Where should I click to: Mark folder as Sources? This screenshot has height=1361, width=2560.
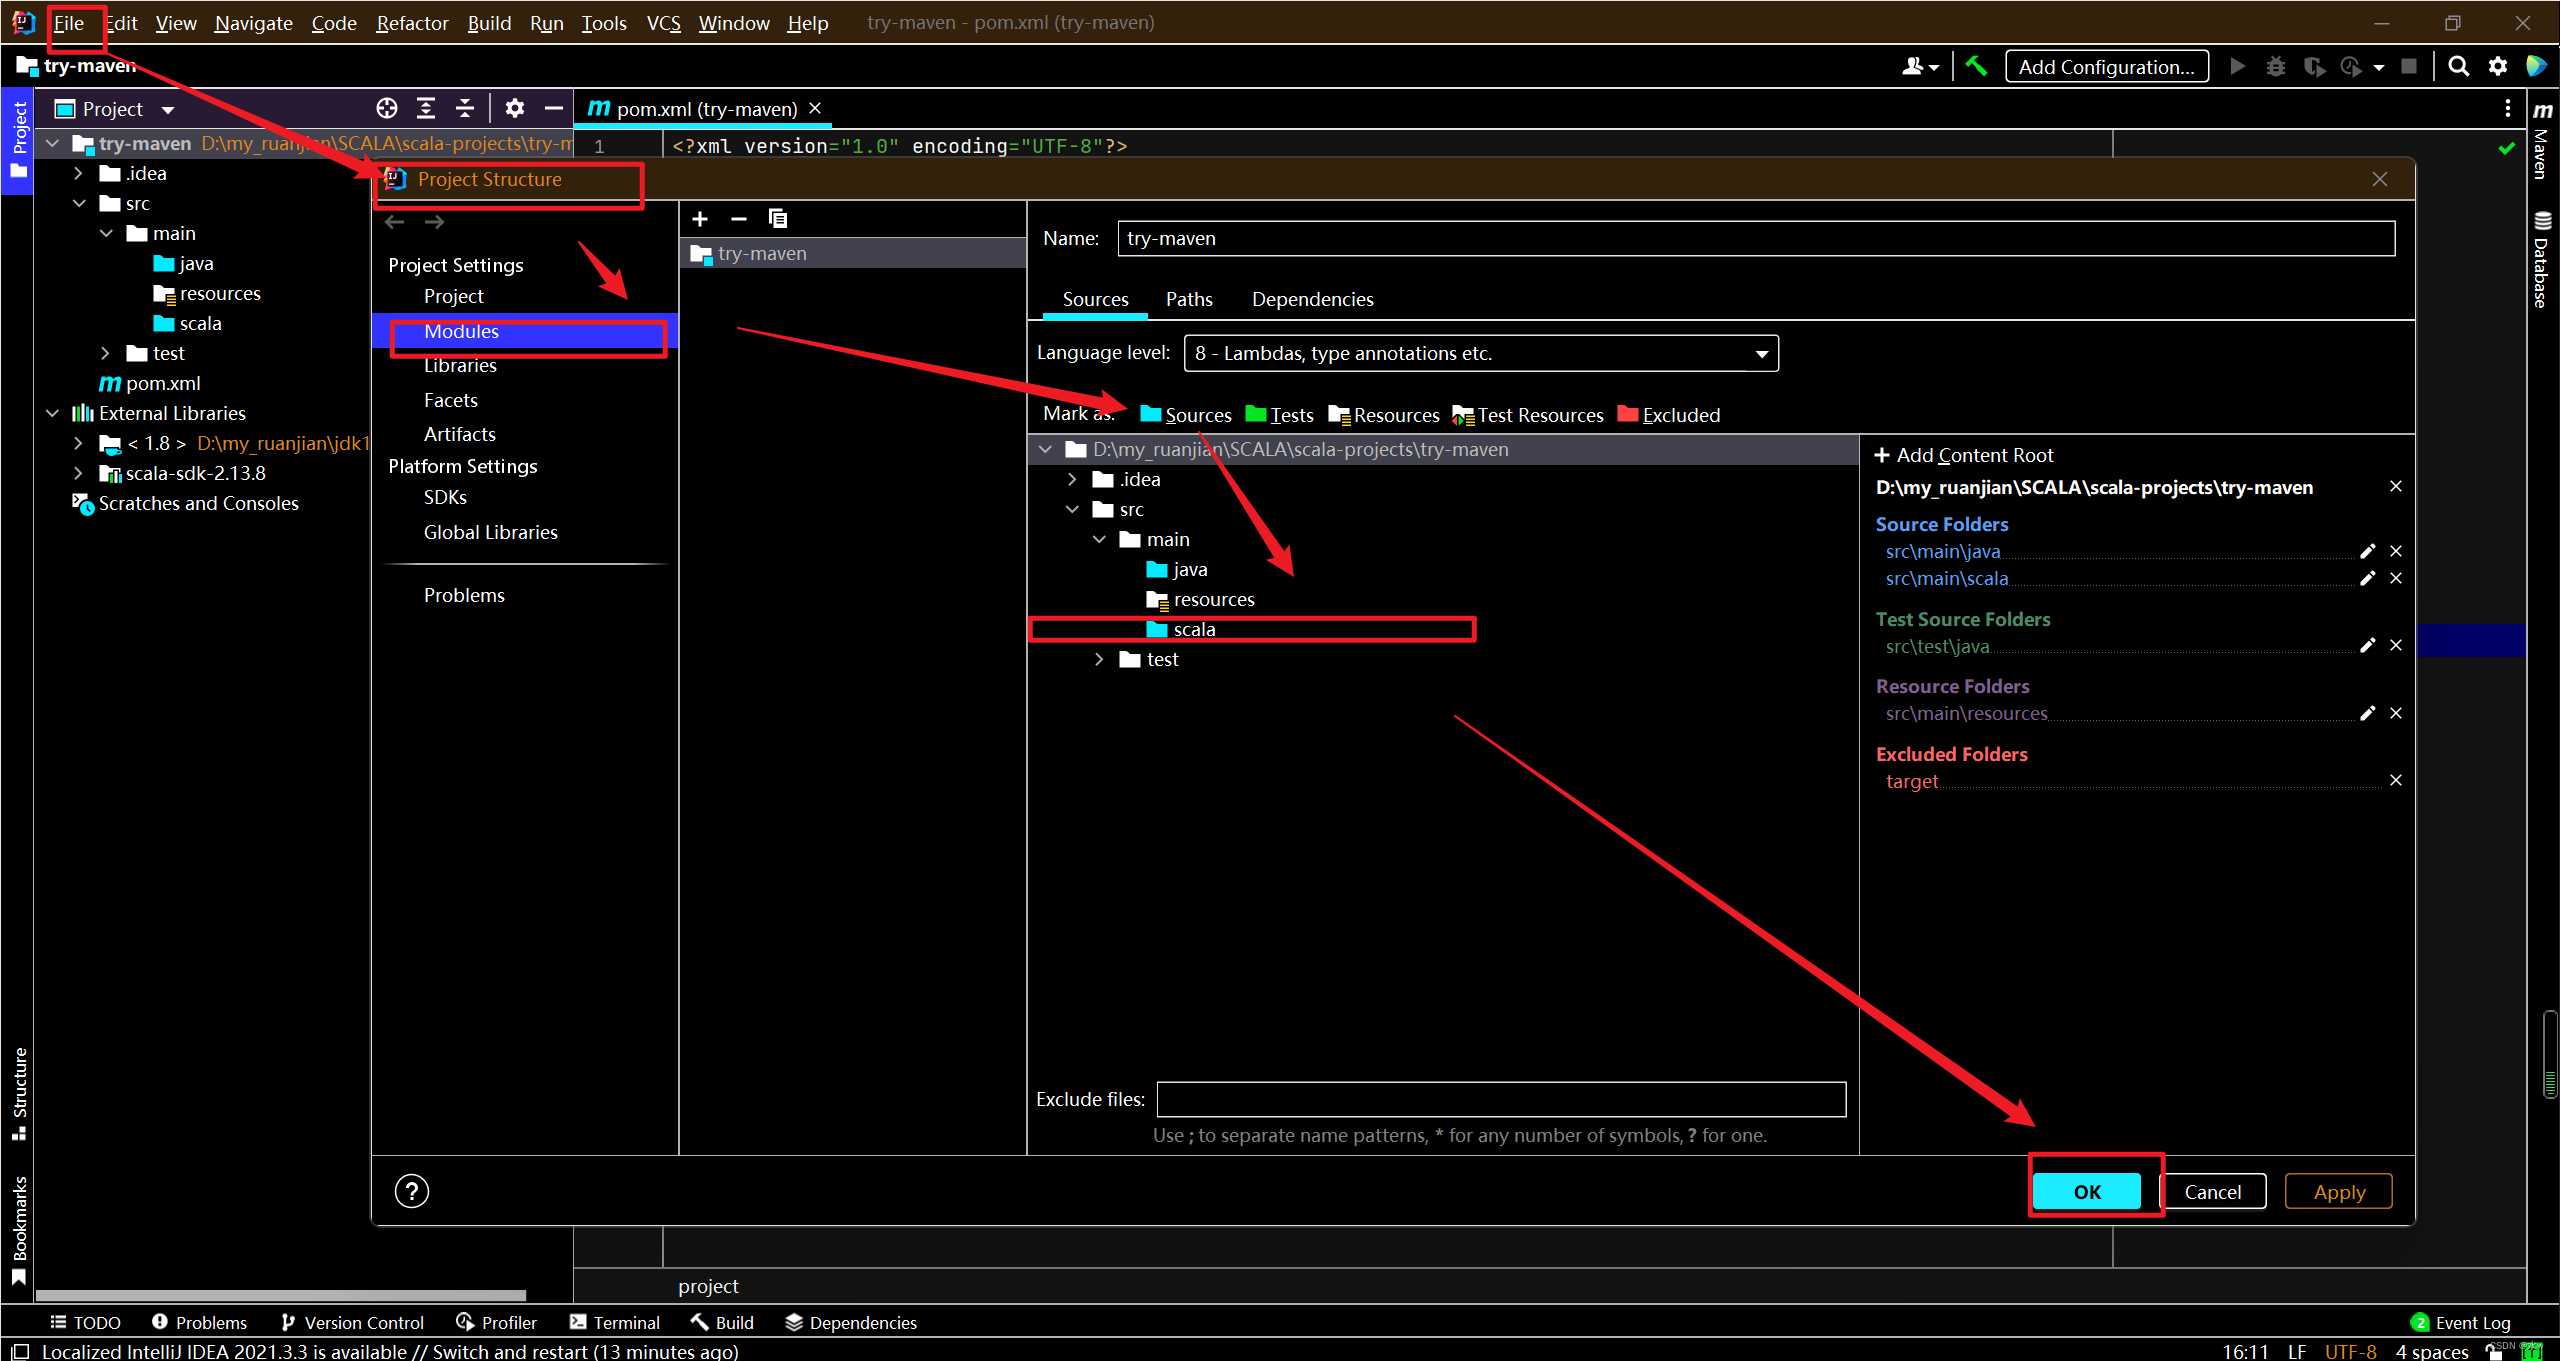point(1186,415)
